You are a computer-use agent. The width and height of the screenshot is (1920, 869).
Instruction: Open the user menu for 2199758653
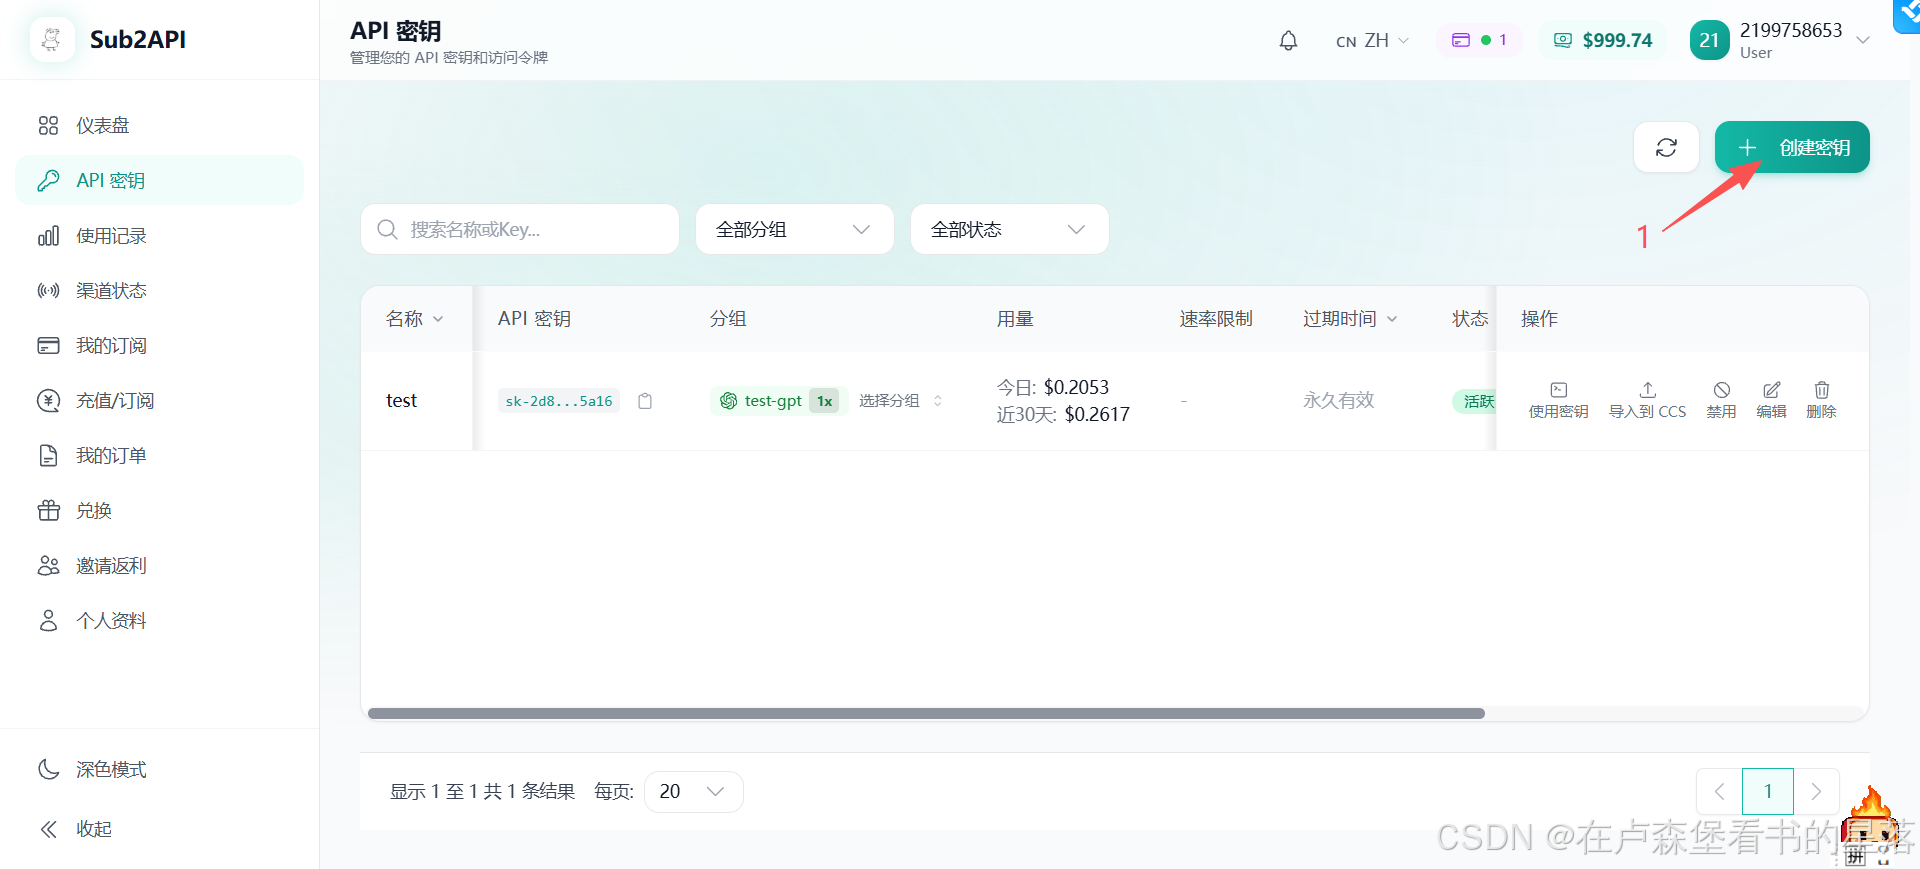pyautogui.click(x=1780, y=40)
